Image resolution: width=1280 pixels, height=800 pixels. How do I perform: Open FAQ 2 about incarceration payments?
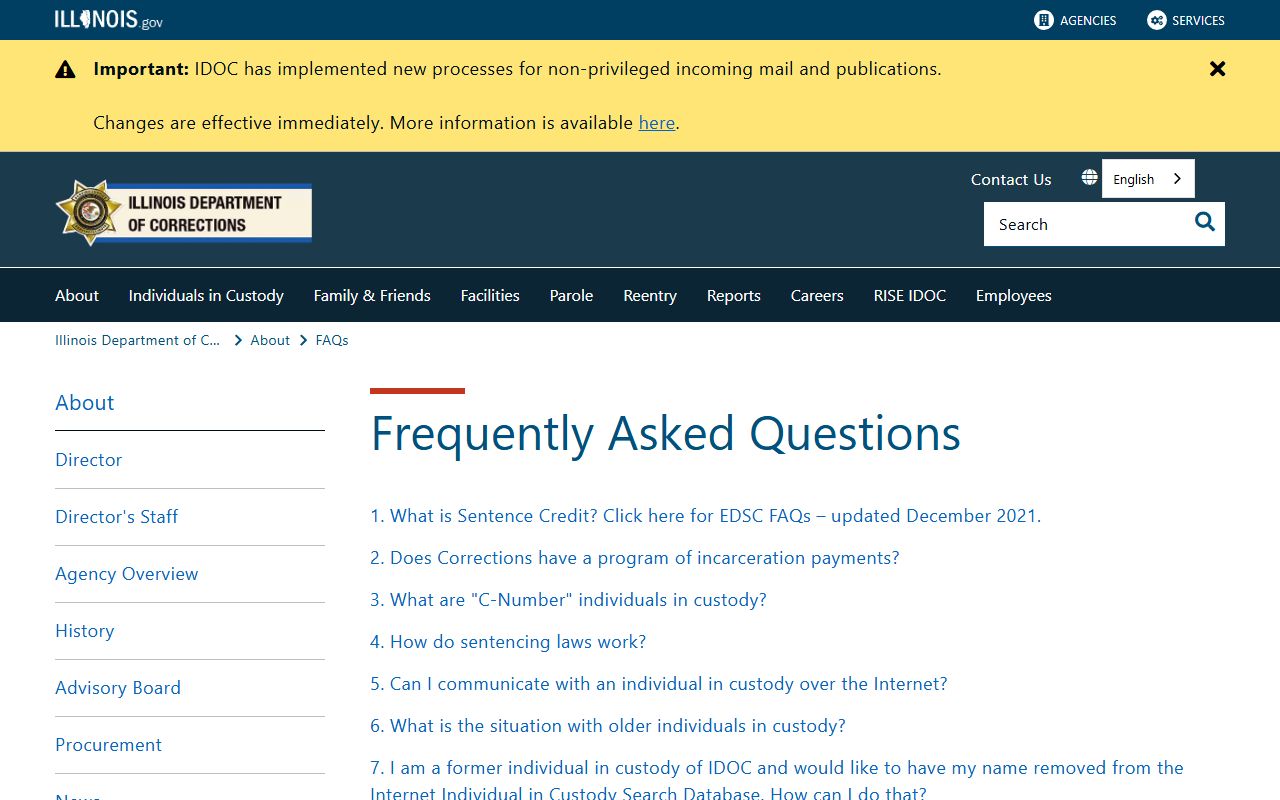(635, 558)
